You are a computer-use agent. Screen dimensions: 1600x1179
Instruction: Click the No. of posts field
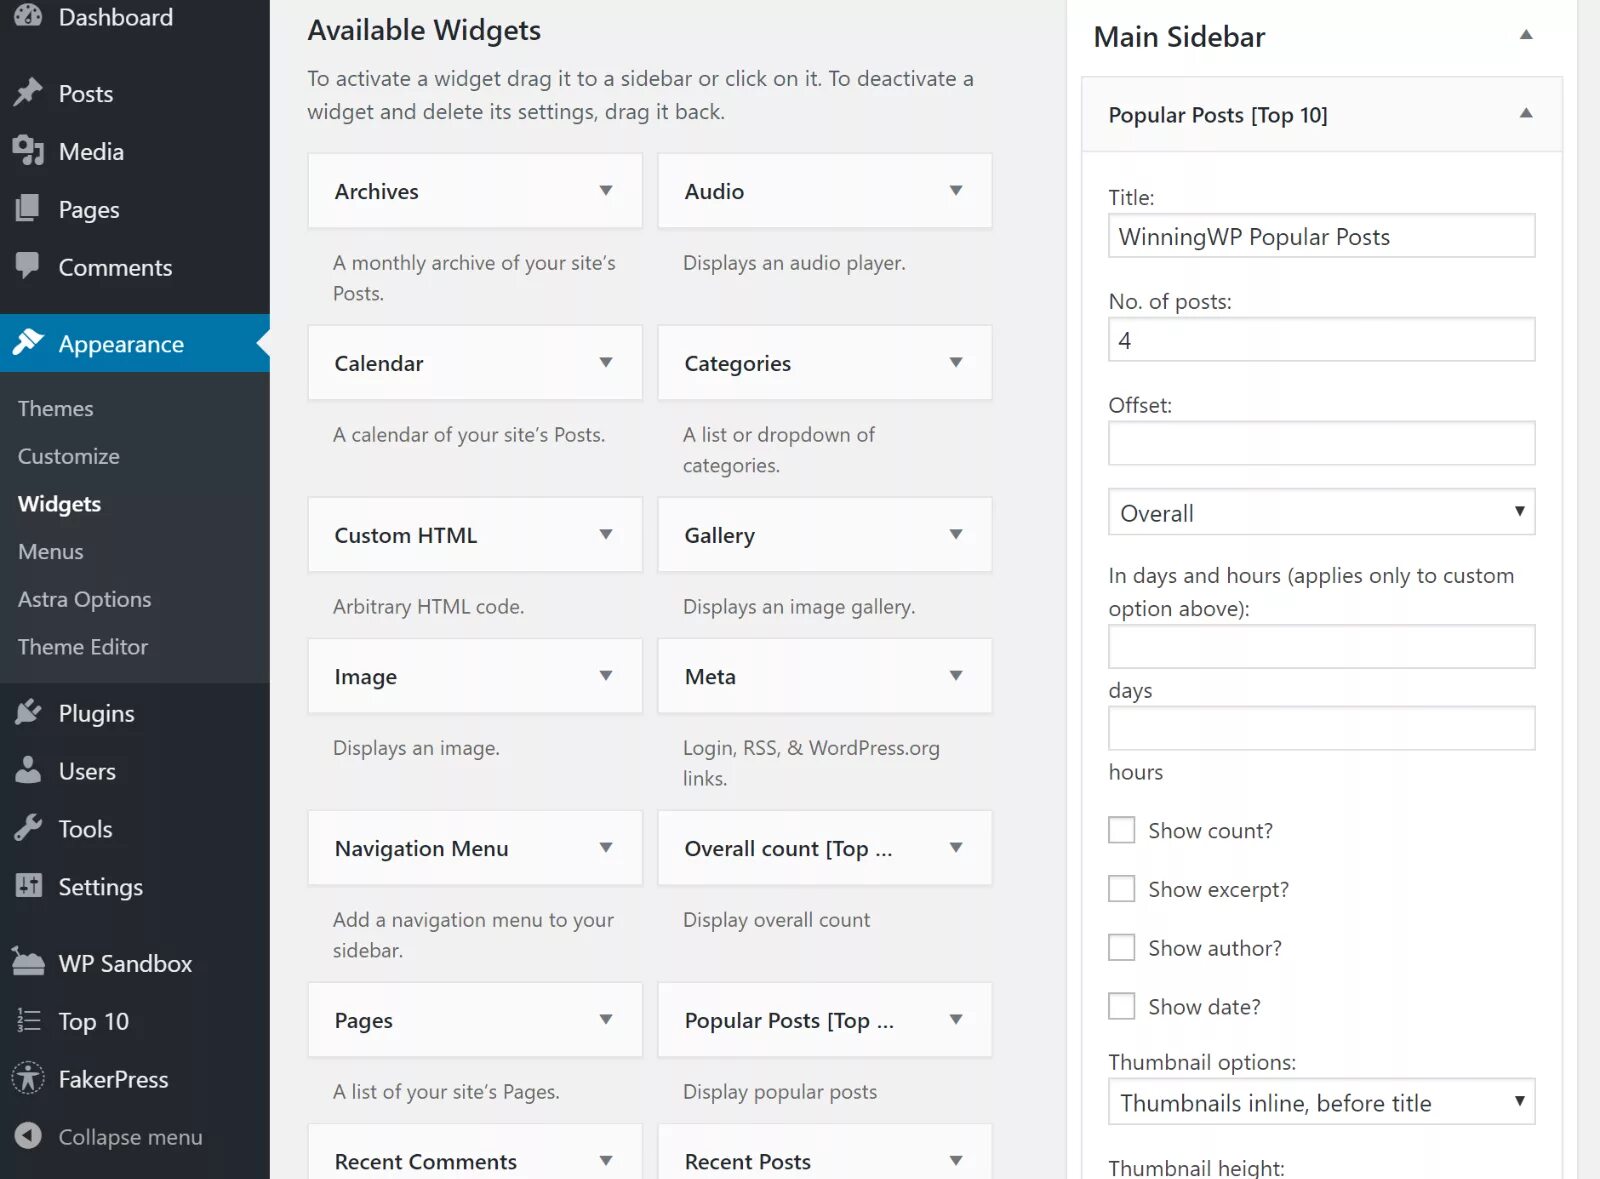pos(1321,340)
